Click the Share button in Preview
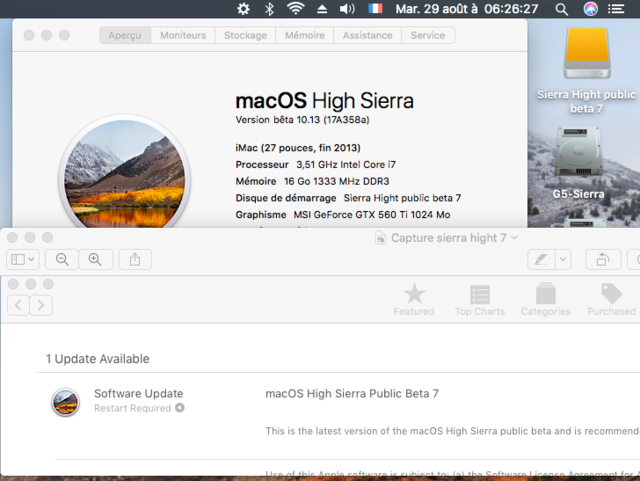640x481 pixels. click(135, 259)
